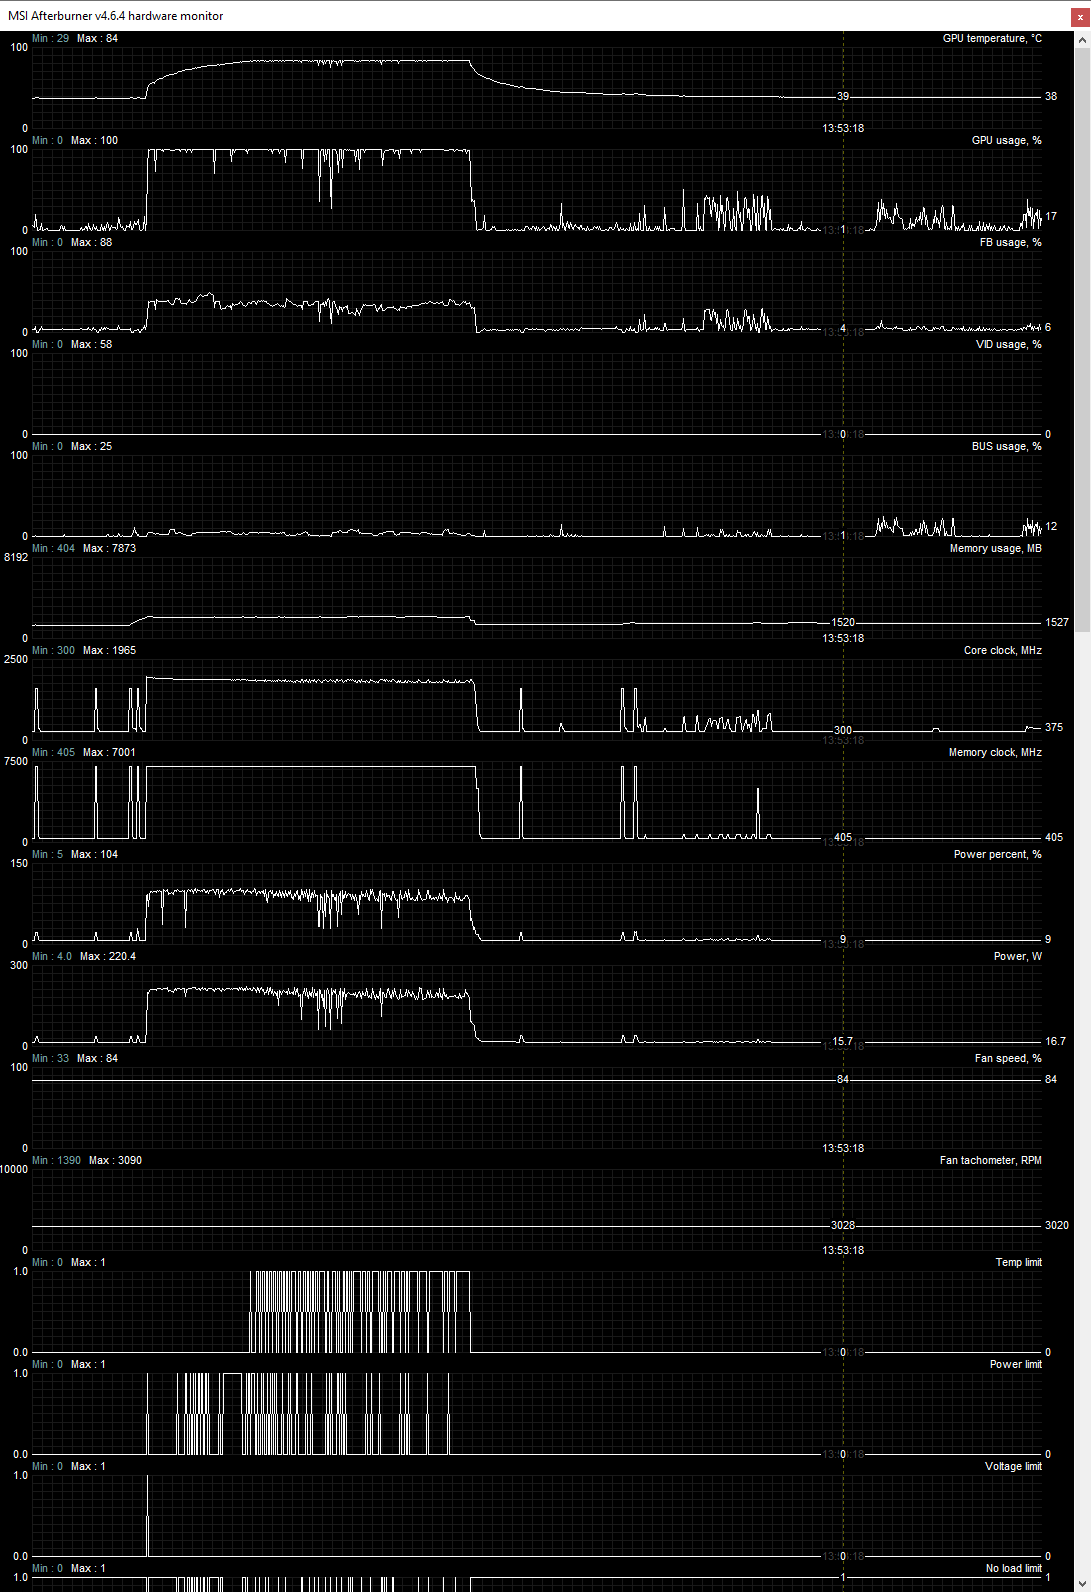
Task: Click the Power percent graph label
Action: coord(997,855)
